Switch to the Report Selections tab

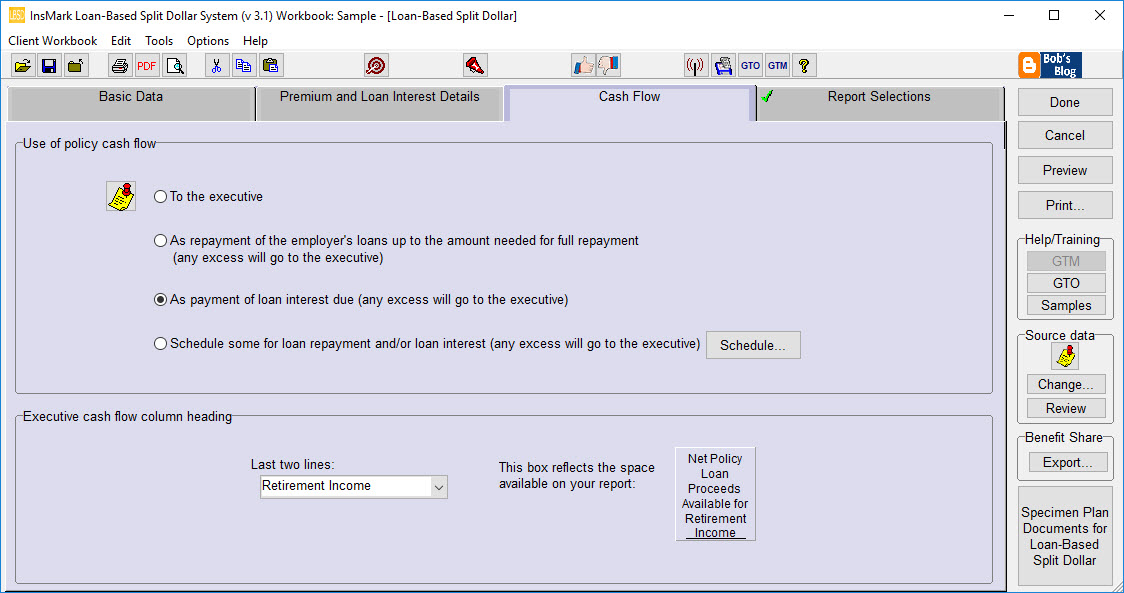880,97
